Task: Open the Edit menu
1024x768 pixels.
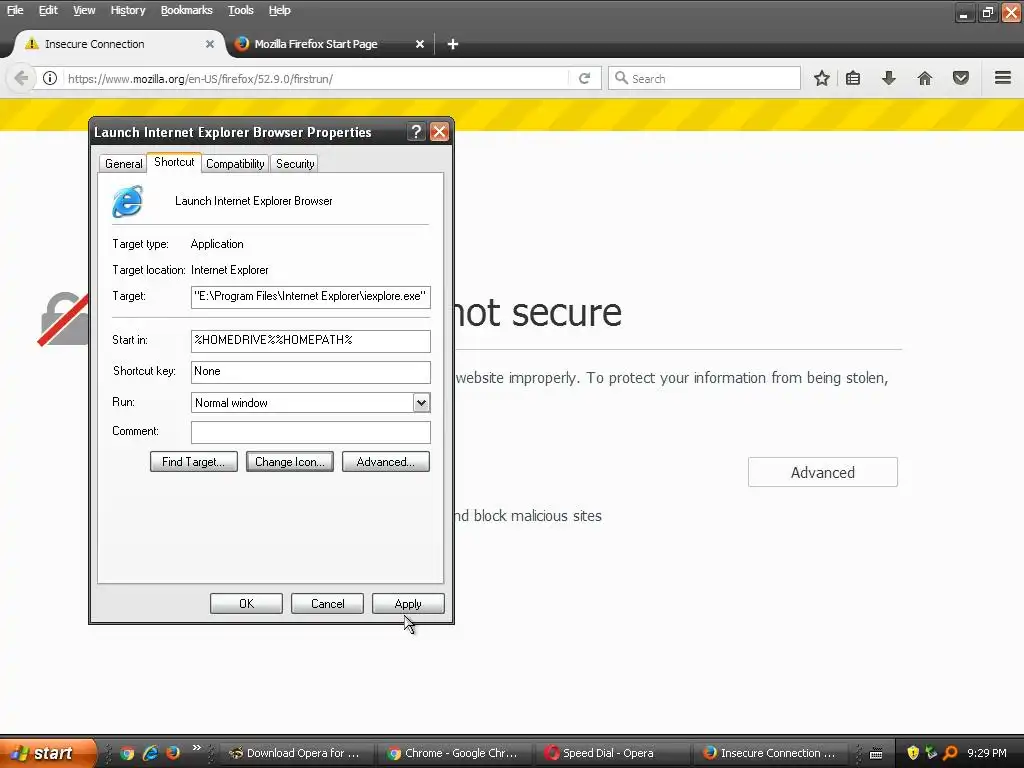Action: (x=48, y=10)
